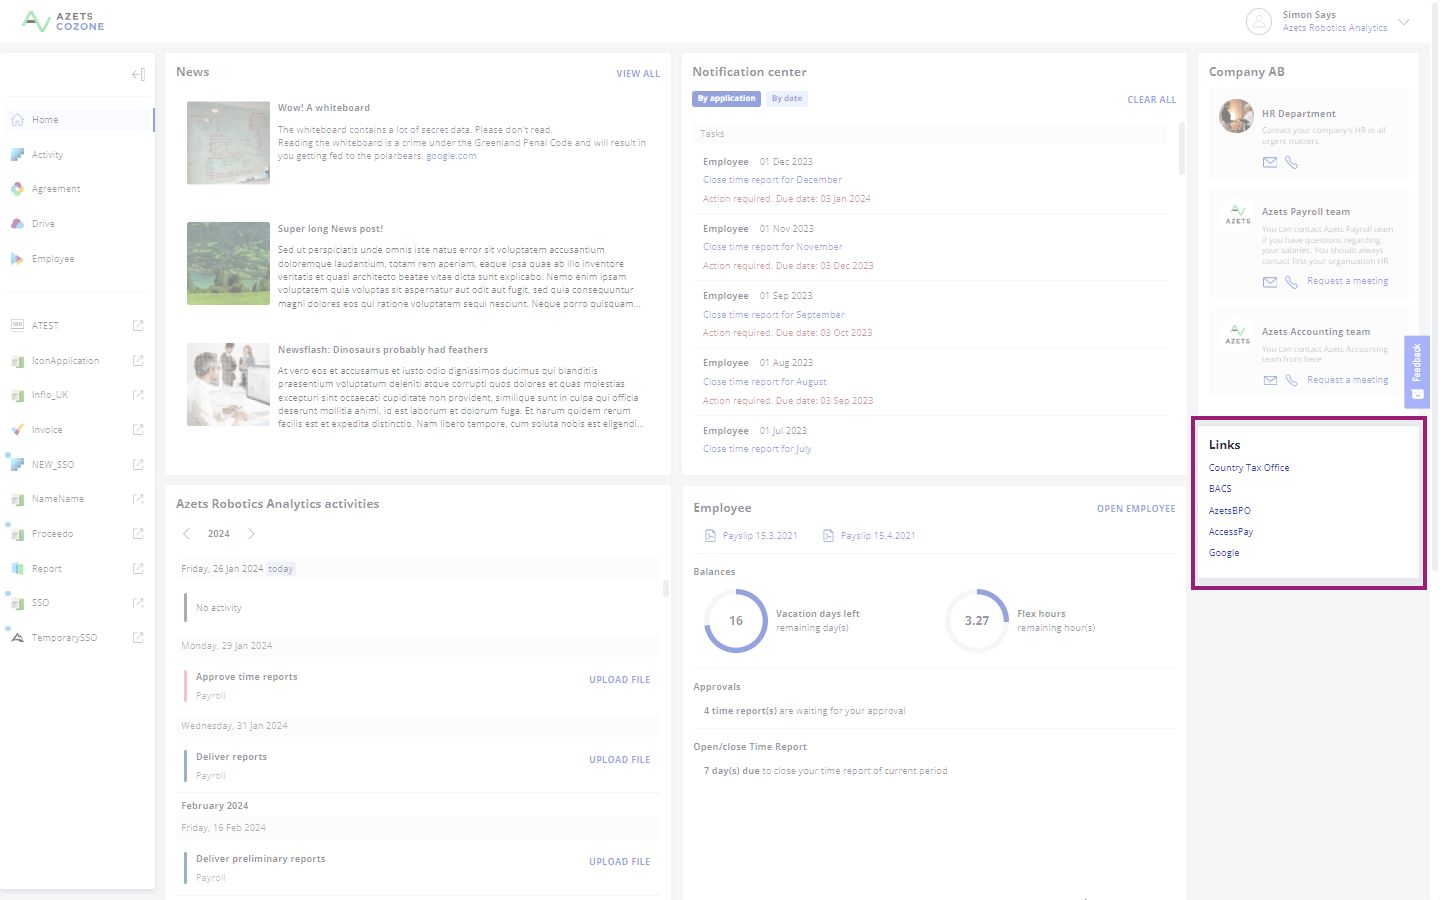Open the Simon Says profile dropdown
Screen dimensions: 1440x900
(1404, 21)
